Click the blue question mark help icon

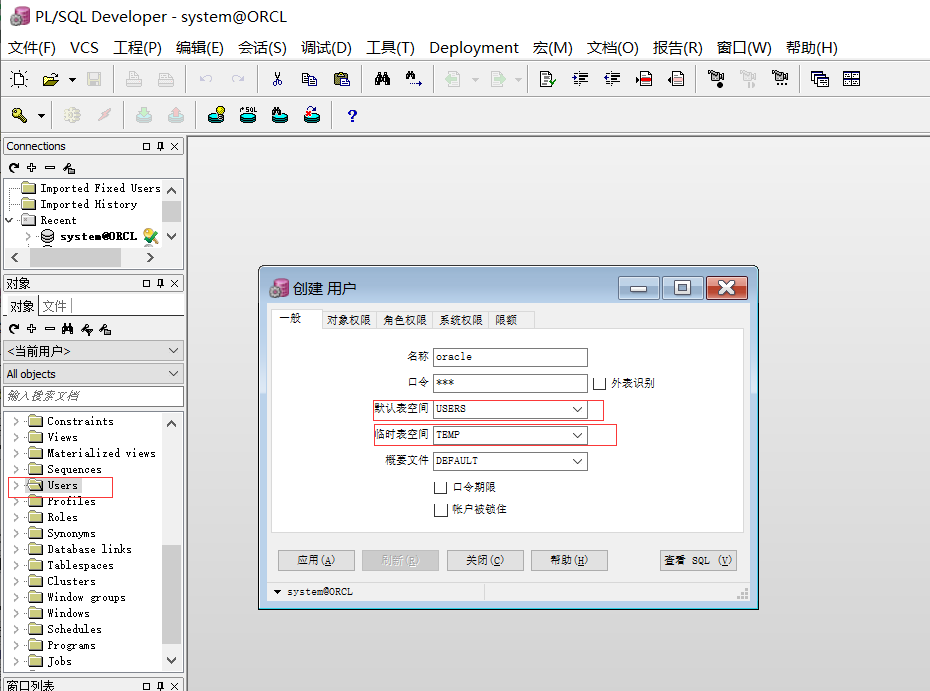coord(352,116)
